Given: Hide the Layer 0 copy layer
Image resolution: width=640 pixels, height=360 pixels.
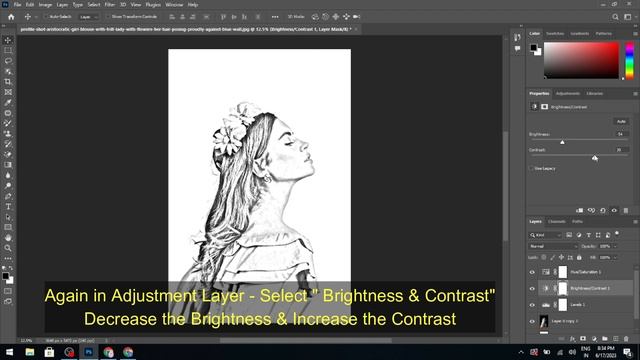Looking at the screenshot, I should (532, 321).
